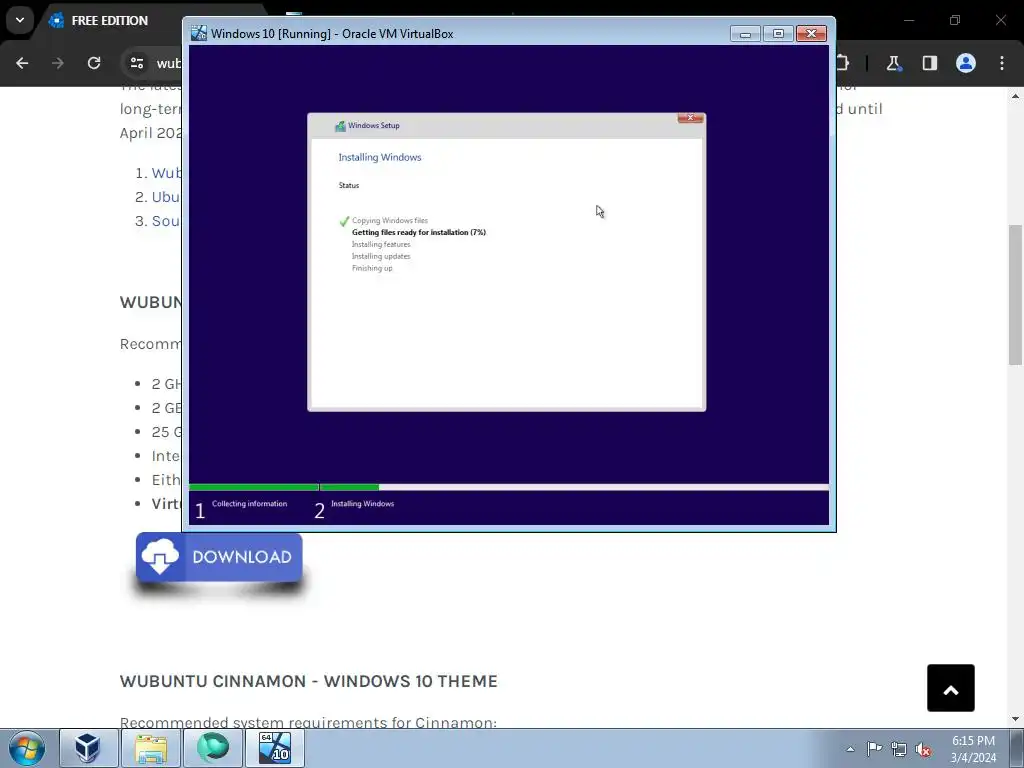This screenshot has width=1024, height=768.
Task: Close the Windows Setup dialog
Action: pos(690,118)
